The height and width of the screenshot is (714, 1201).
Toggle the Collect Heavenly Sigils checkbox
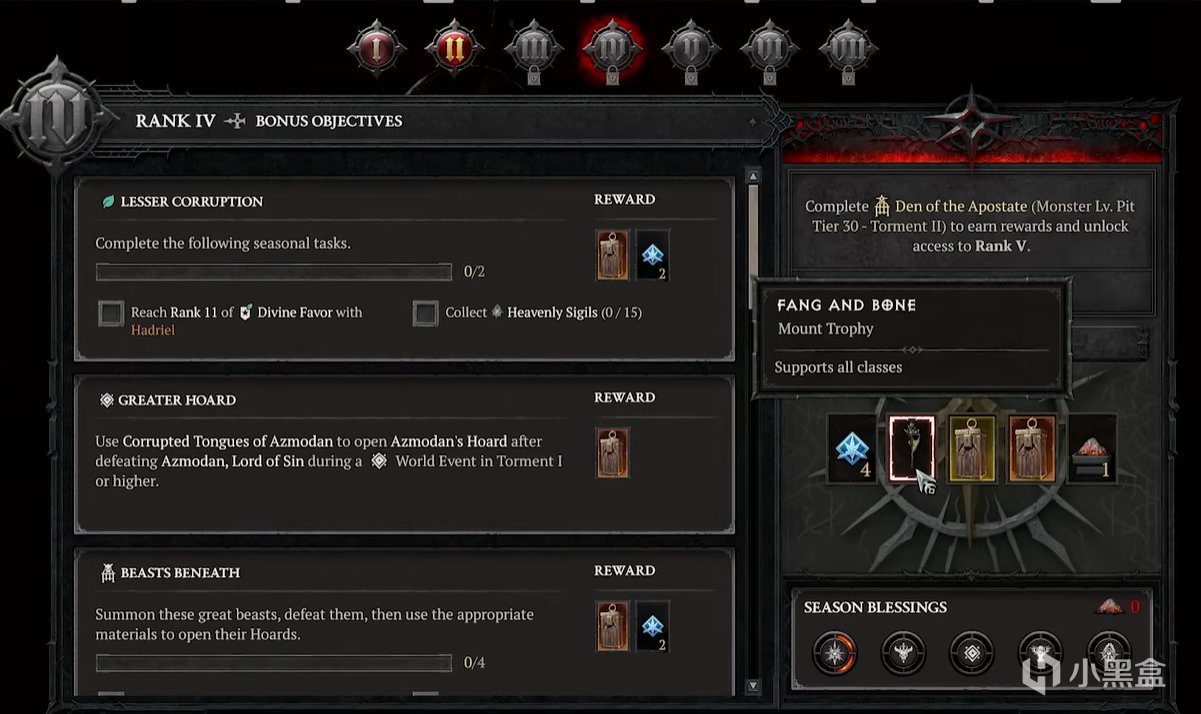426,314
